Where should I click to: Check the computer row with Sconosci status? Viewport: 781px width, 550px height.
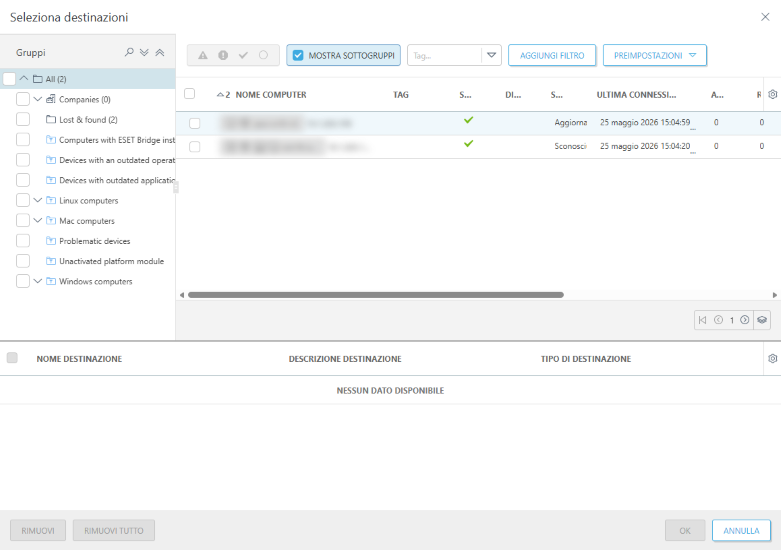click(x=195, y=146)
